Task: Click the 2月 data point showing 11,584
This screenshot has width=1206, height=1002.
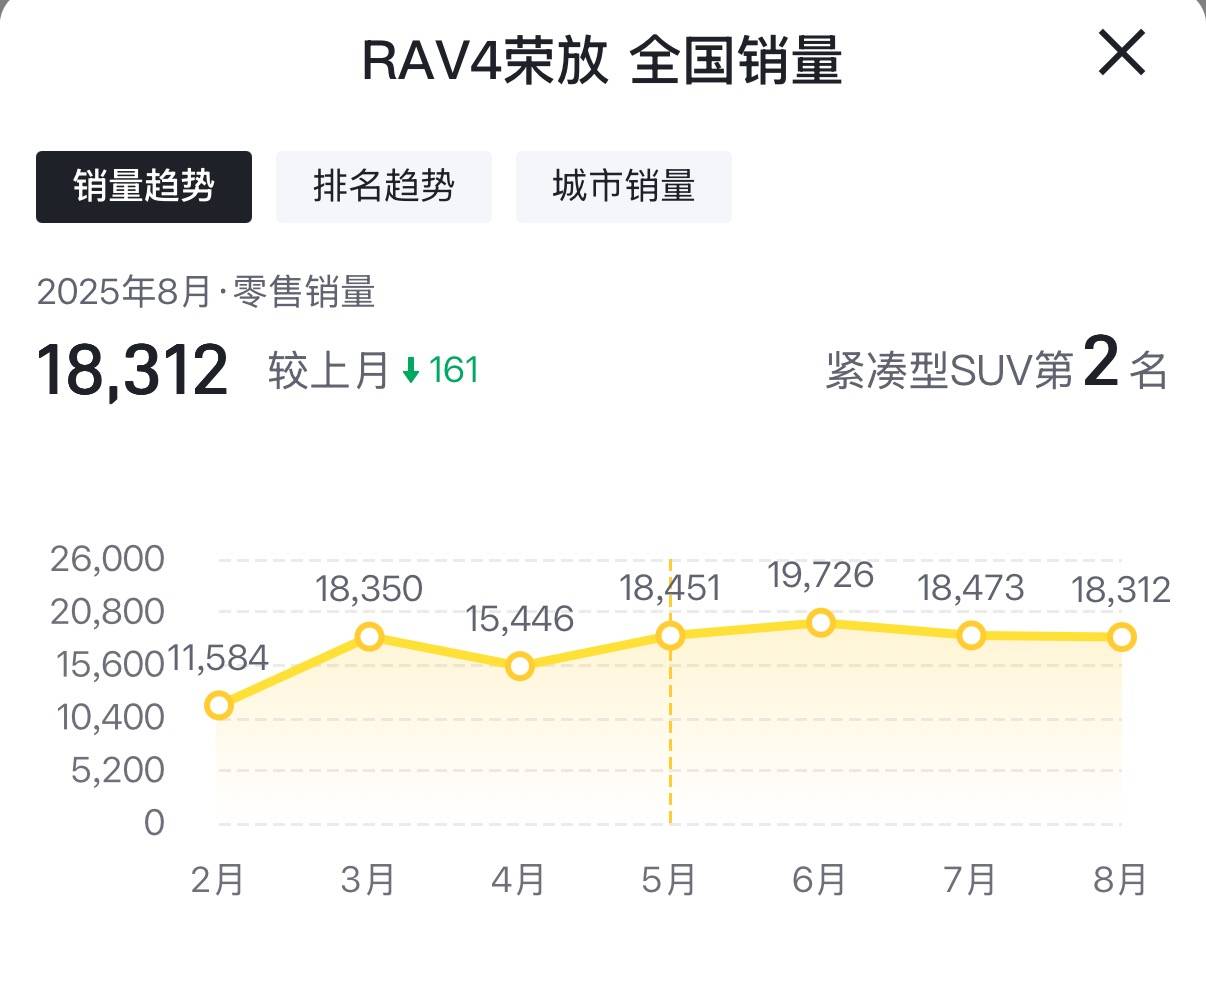Action: [x=218, y=706]
